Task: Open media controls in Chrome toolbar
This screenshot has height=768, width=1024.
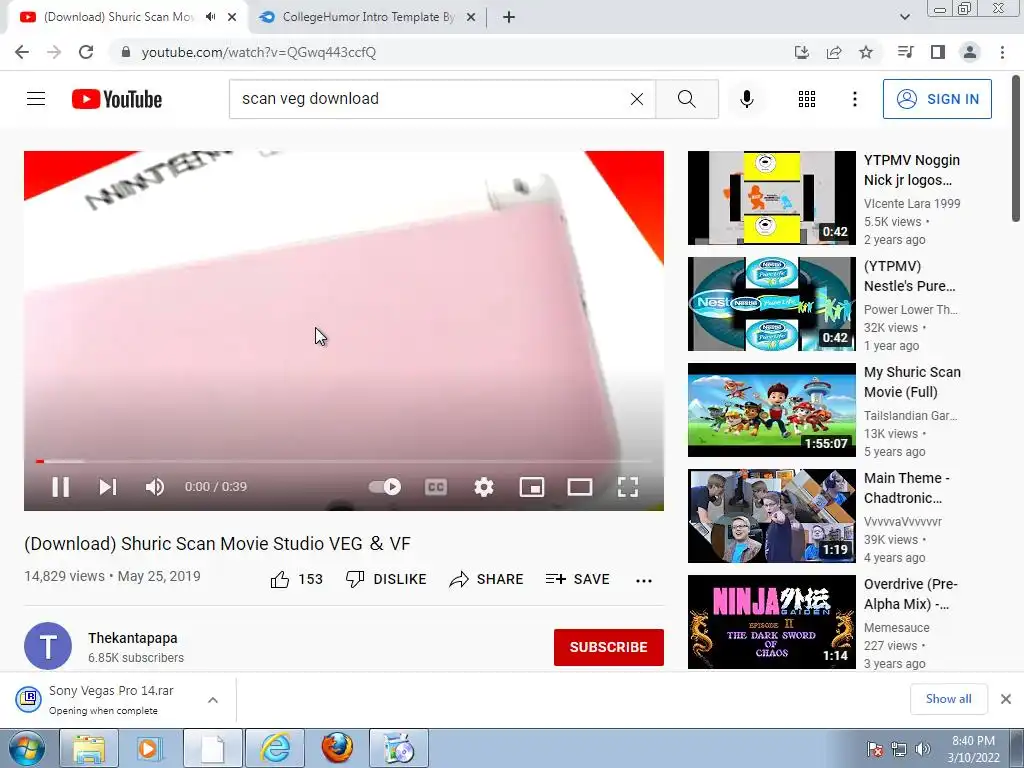Action: coord(905,52)
